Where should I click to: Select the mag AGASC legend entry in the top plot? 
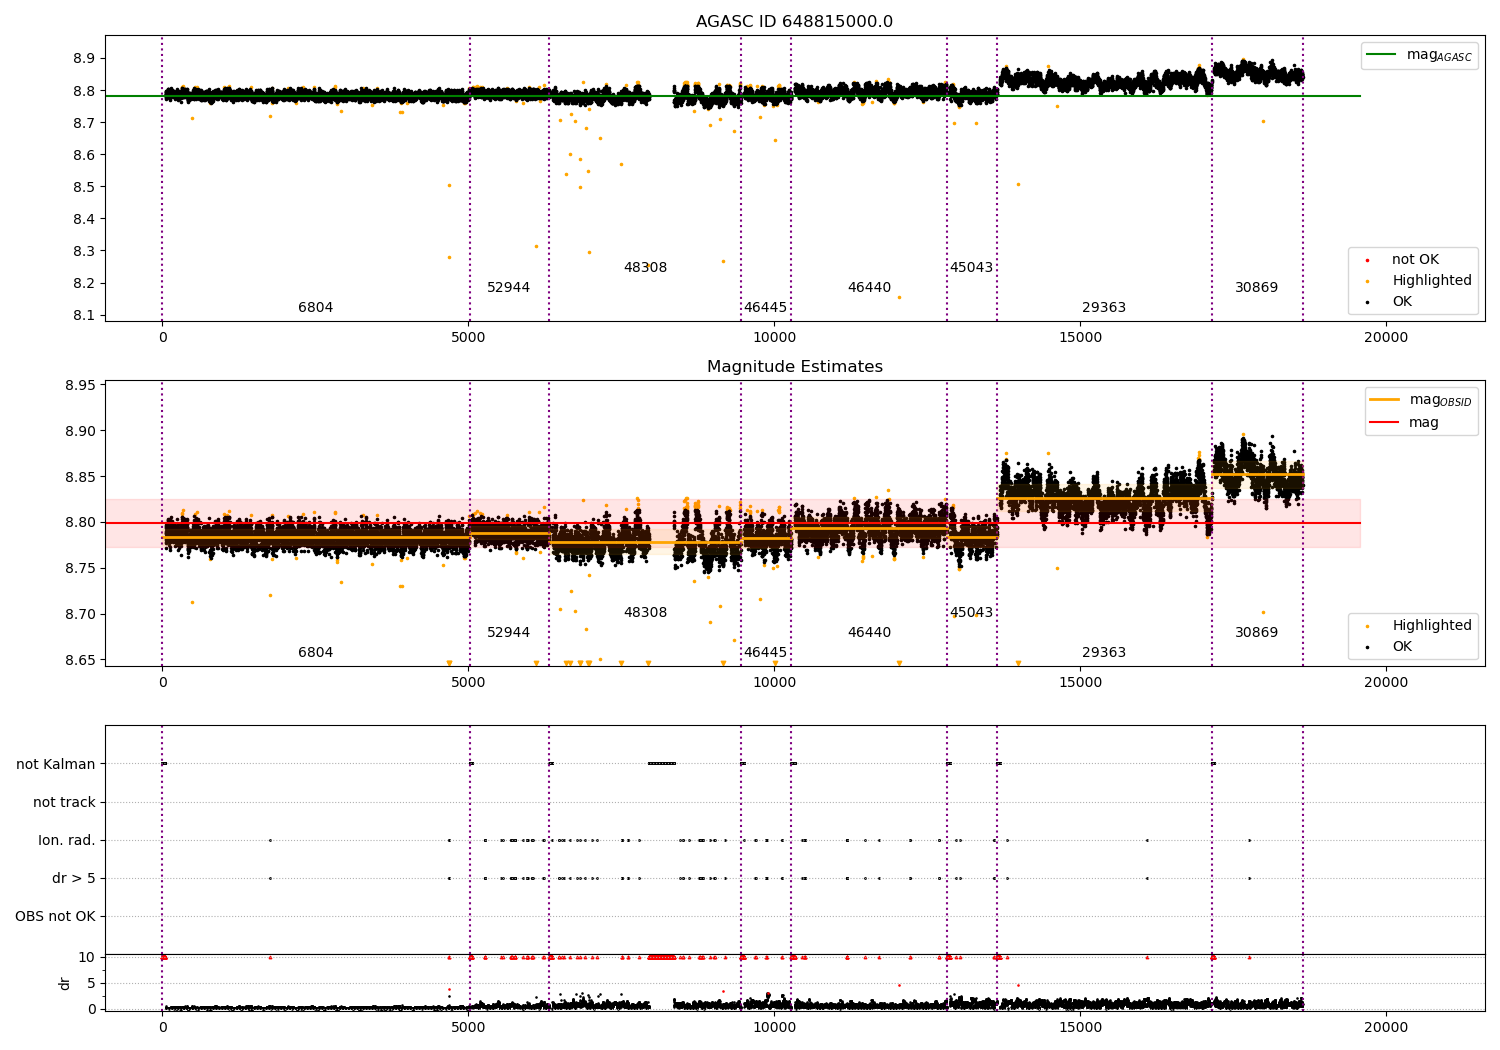point(1419,56)
